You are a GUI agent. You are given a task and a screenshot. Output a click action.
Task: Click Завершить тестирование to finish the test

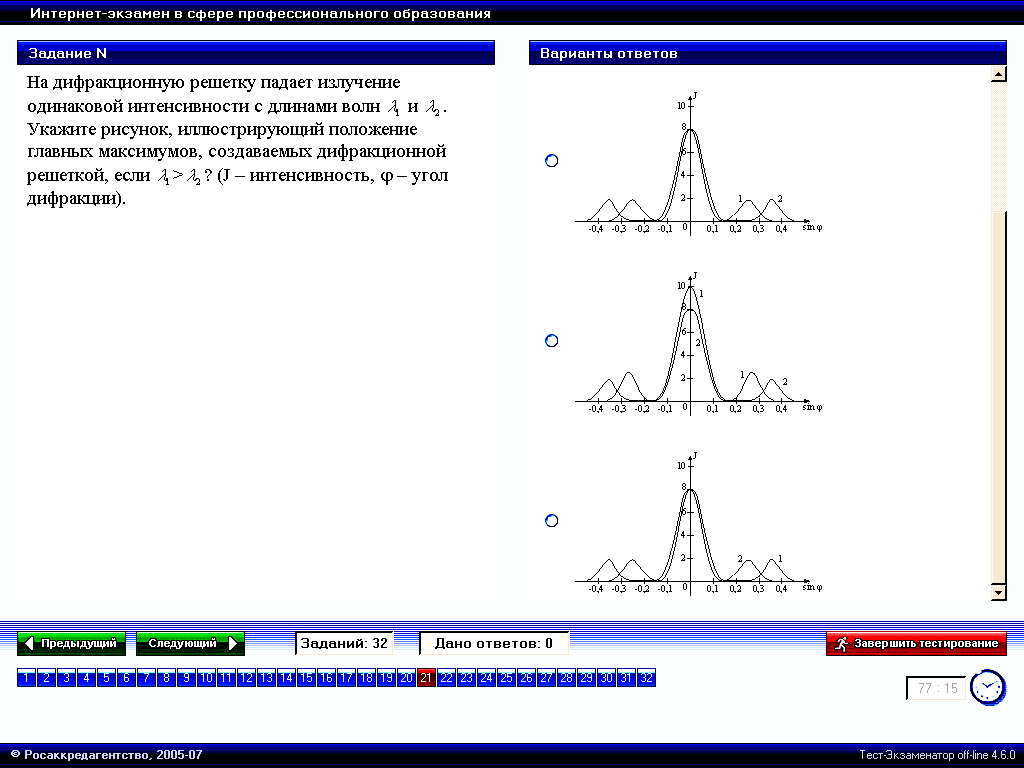click(916, 643)
